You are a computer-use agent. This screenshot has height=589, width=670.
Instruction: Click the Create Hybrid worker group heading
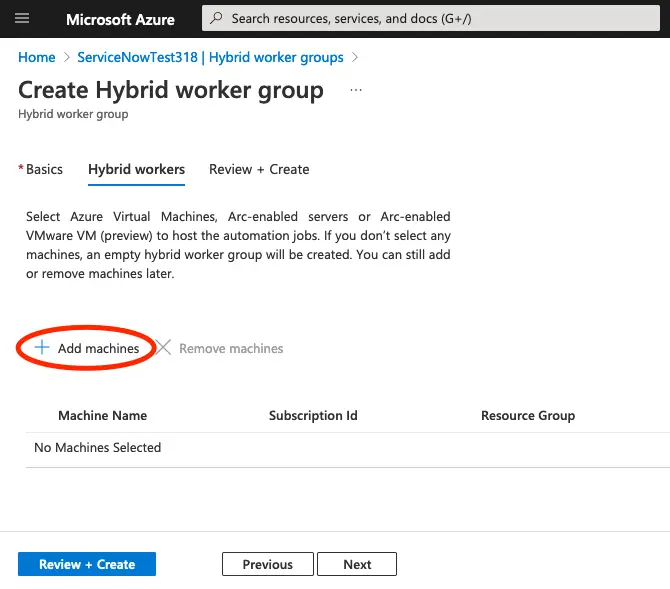coord(171,91)
